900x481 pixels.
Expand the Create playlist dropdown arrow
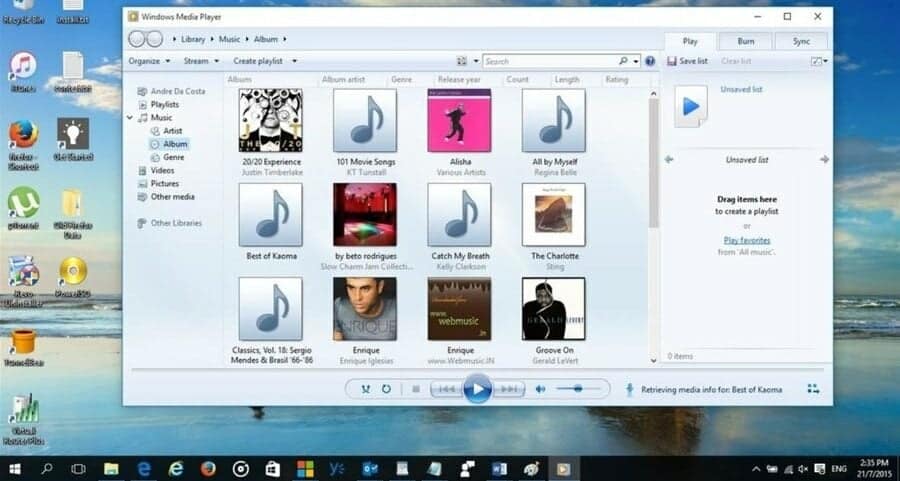click(294, 61)
